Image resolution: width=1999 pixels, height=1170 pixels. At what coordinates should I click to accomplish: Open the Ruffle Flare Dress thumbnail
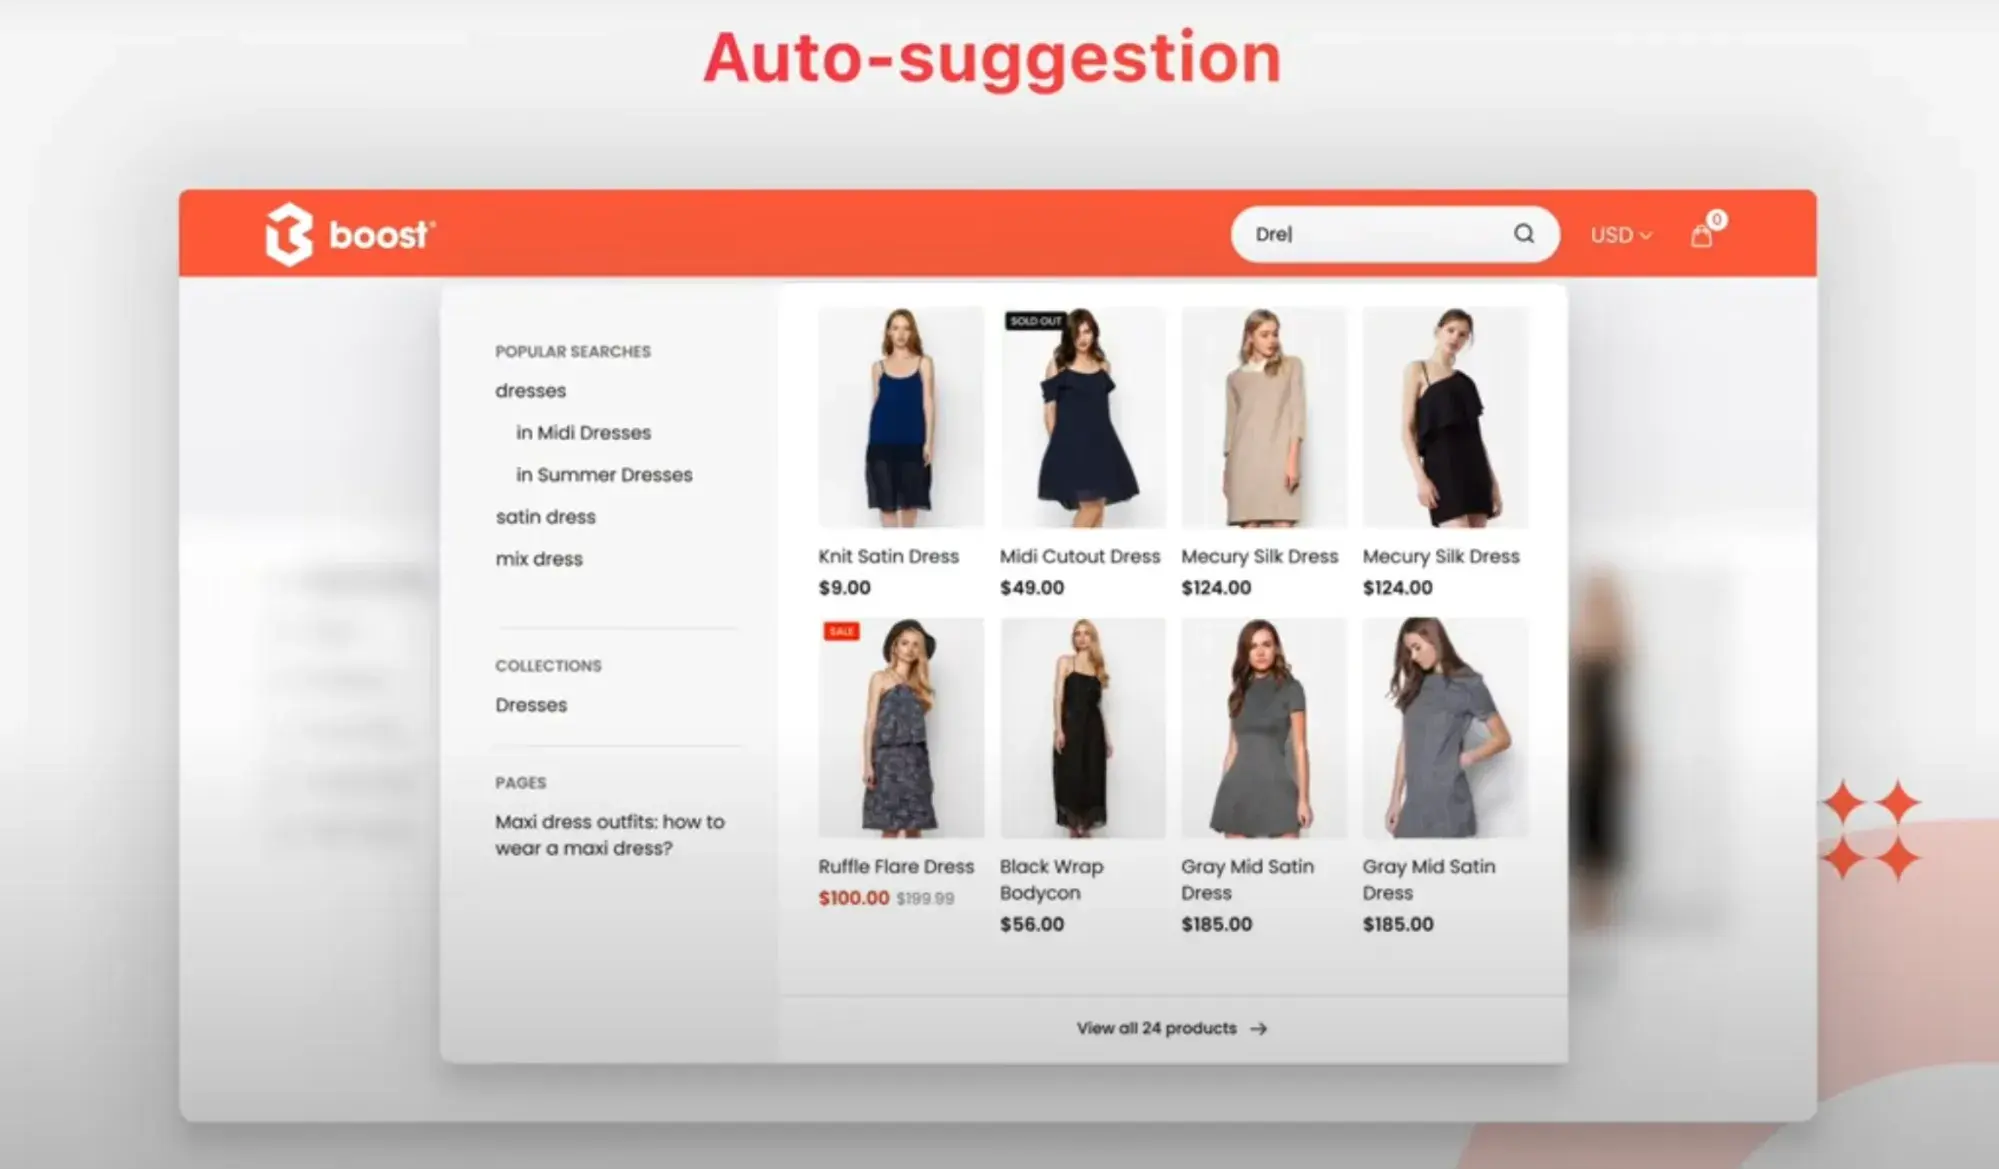(900, 728)
